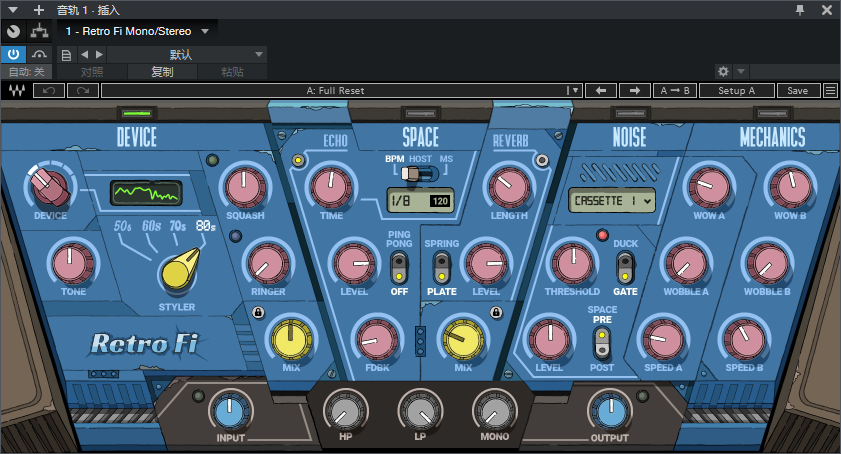Screen dimensions: 841x454
Task: Click the waveform display screen
Action: point(146,193)
